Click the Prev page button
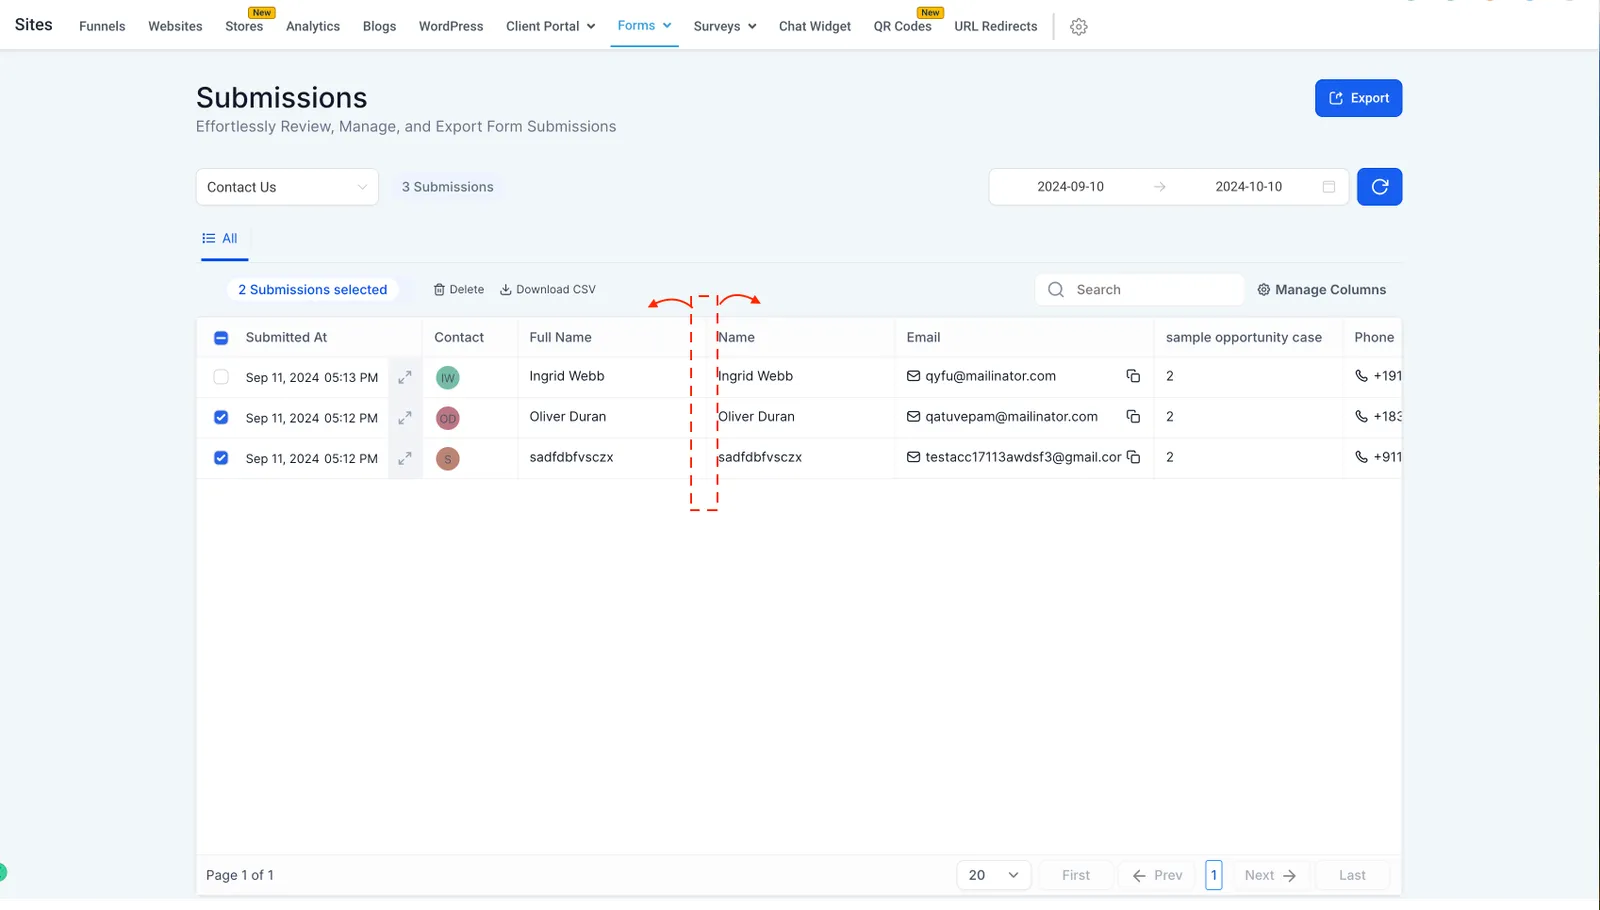Screen dimensions: 1600x910 coord(1157,875)
